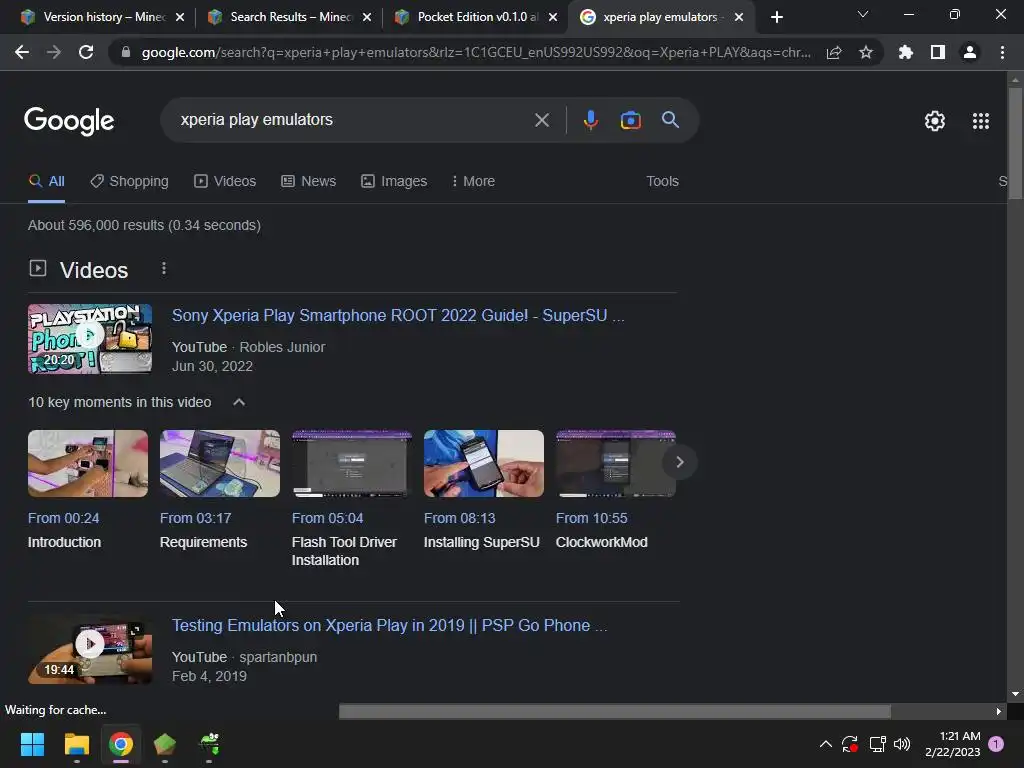Open the Chrome profile menu

tap(970, 52)
